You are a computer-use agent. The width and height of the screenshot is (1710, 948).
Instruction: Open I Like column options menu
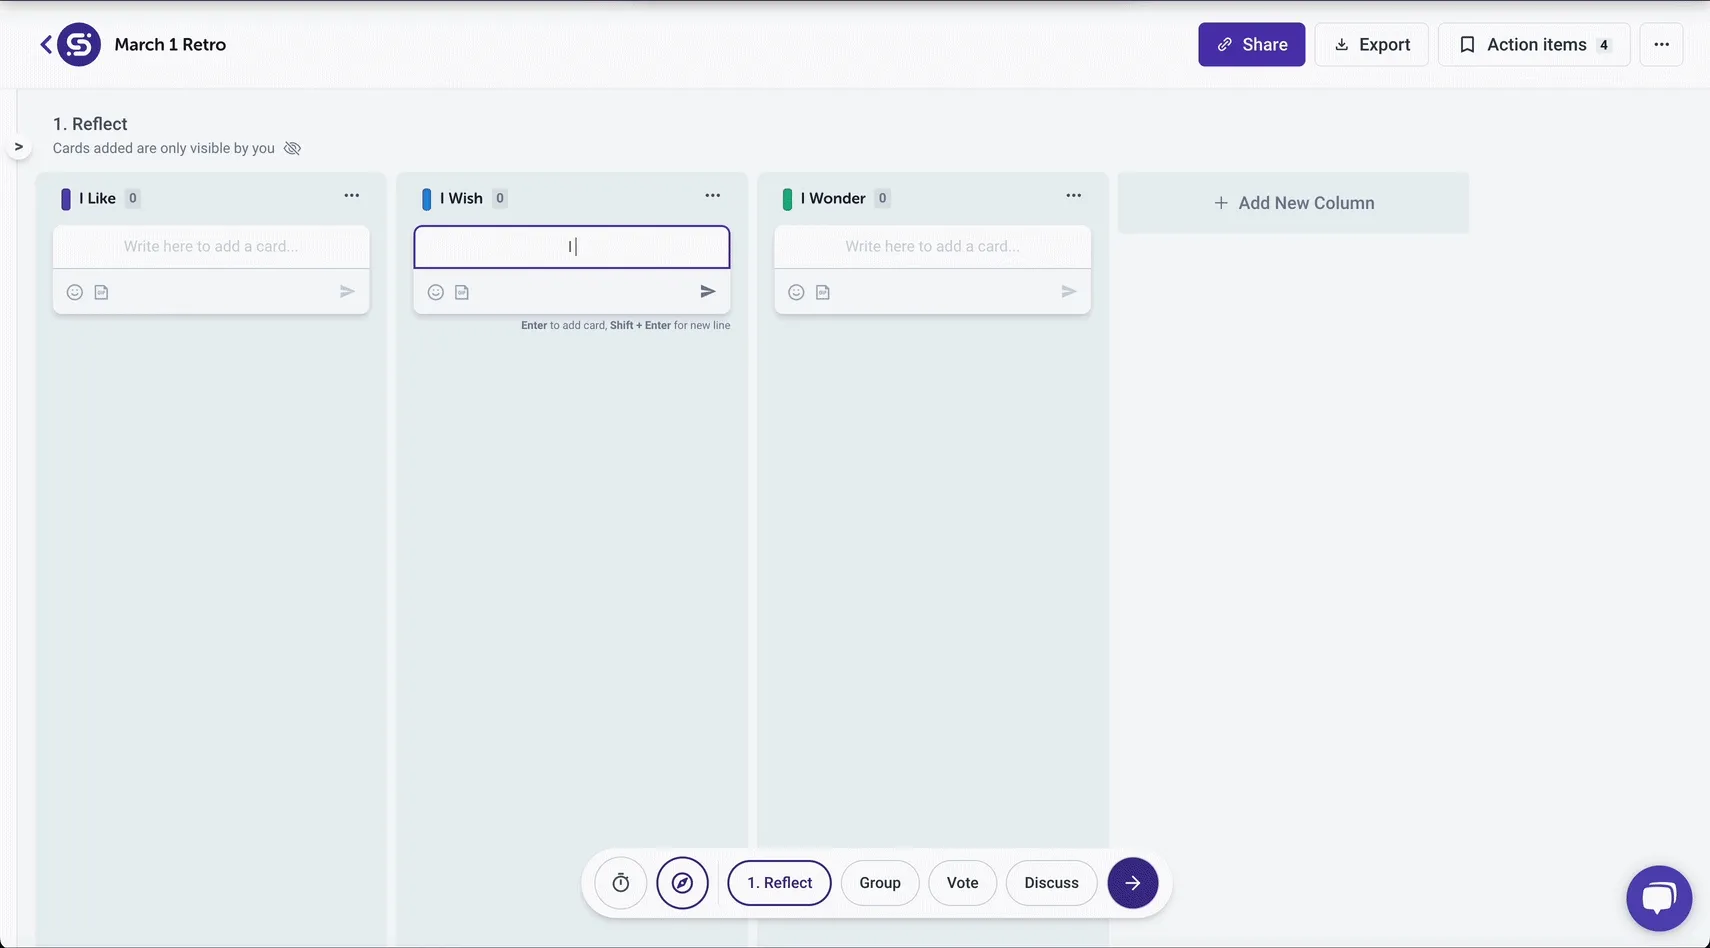[351, 196]
